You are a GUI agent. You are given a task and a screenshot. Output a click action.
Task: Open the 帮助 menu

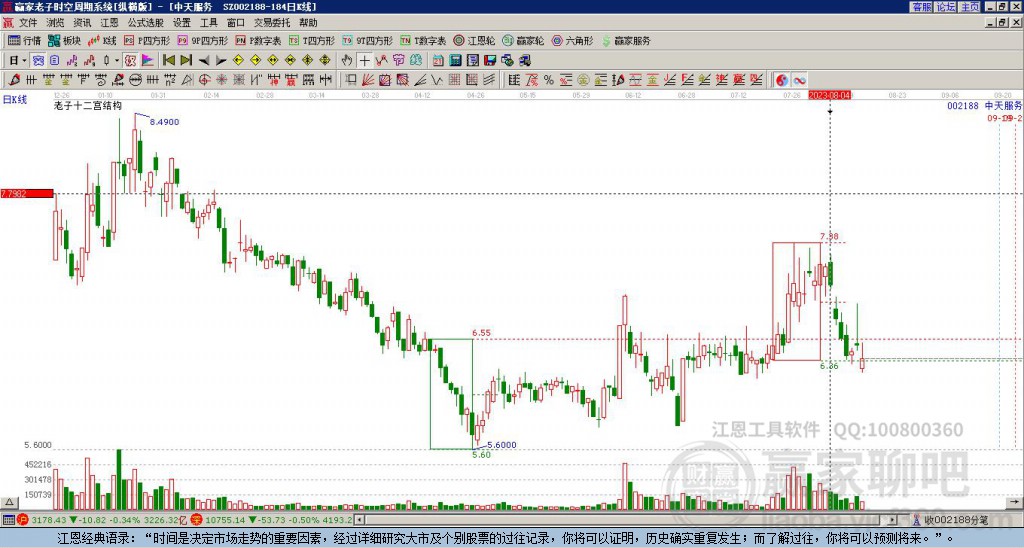pos(308,23)
